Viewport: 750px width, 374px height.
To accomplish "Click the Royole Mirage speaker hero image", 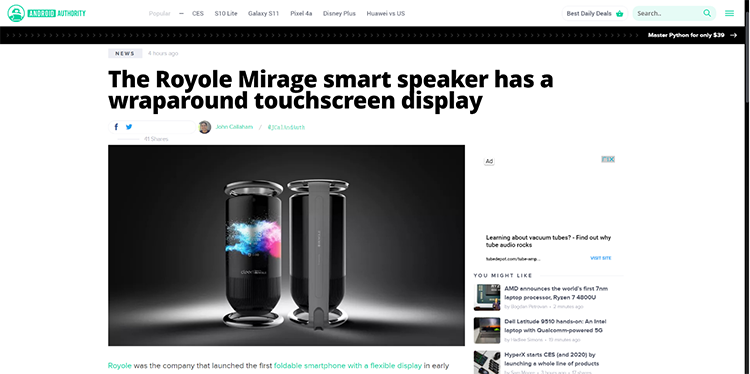I will coord(286,245).
